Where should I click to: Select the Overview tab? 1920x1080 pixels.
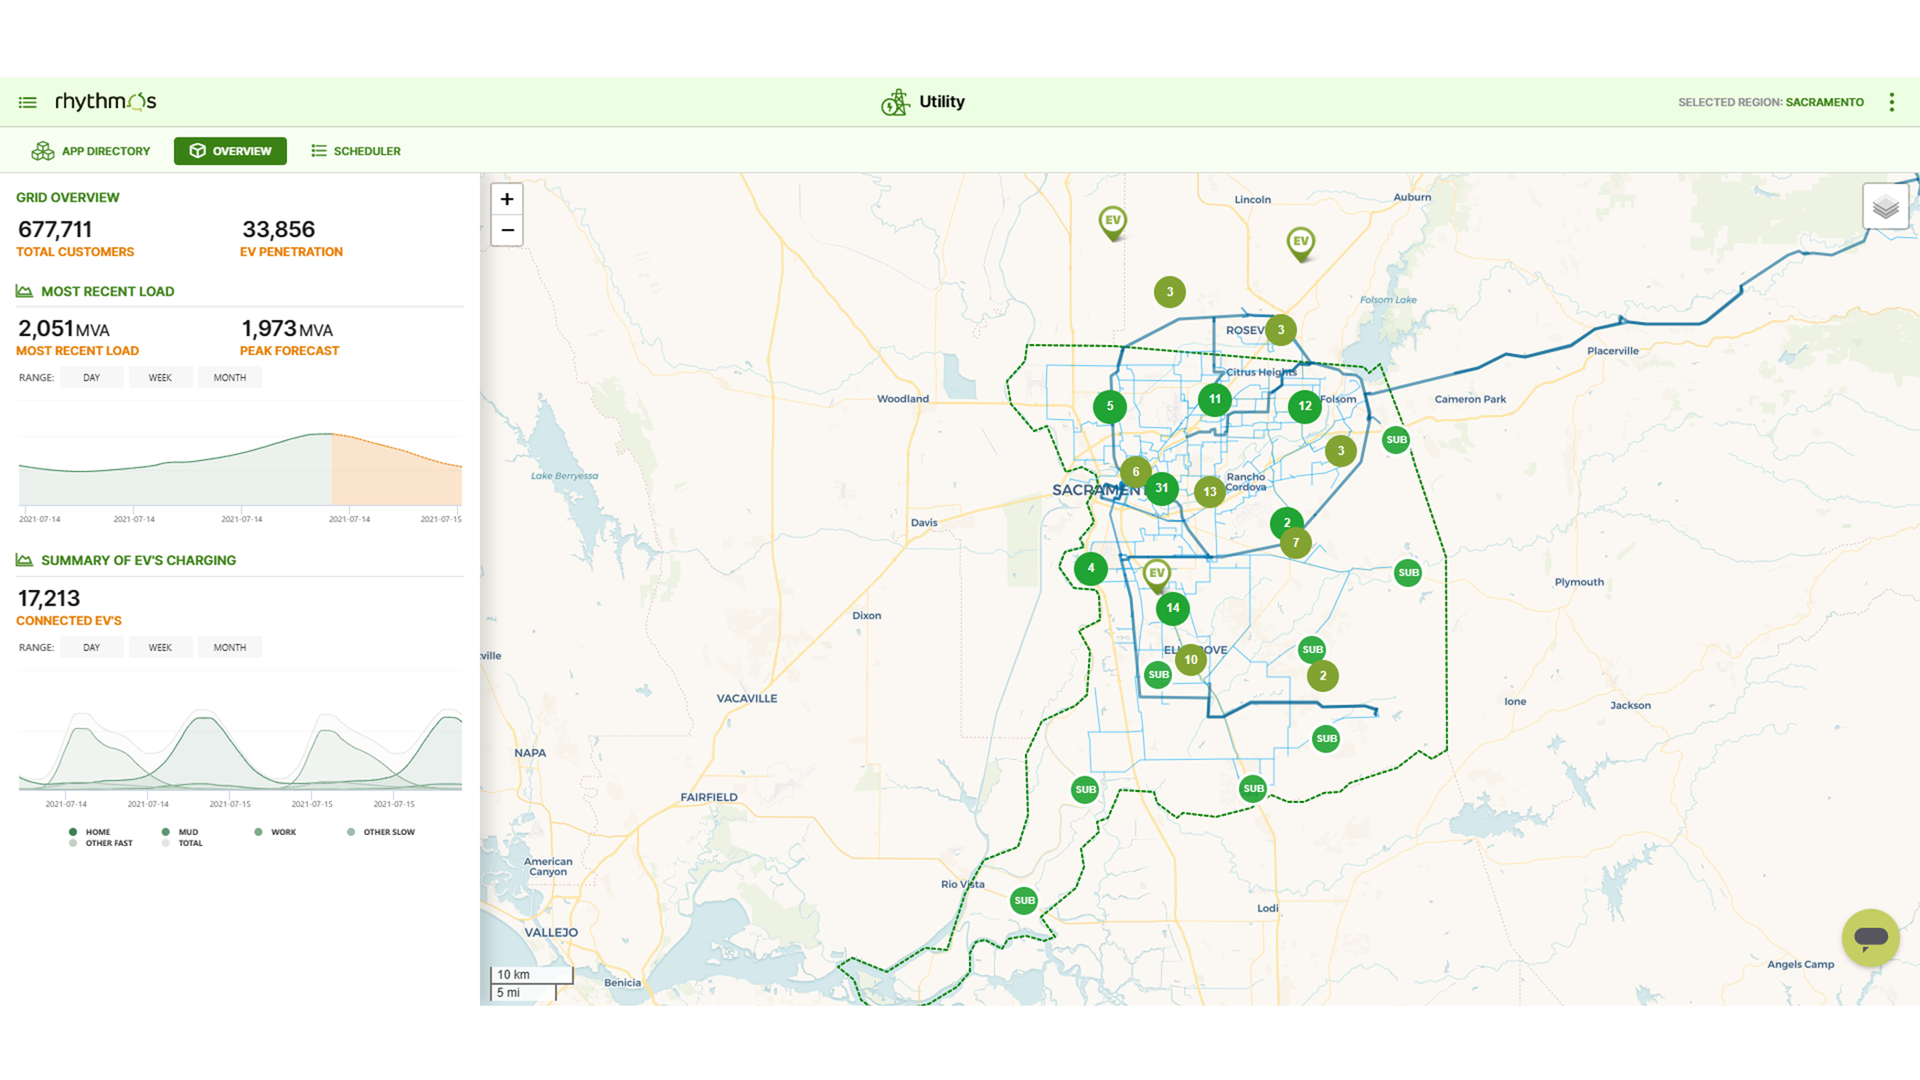(230, 151)
